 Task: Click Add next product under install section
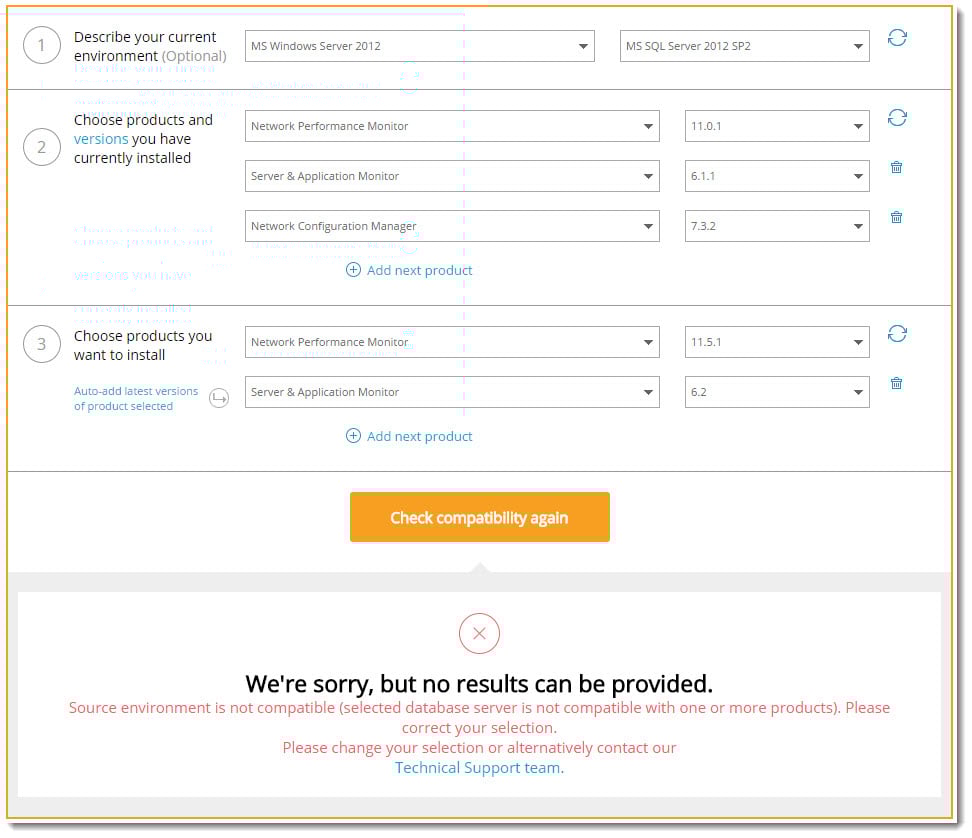tap(409, 436)
